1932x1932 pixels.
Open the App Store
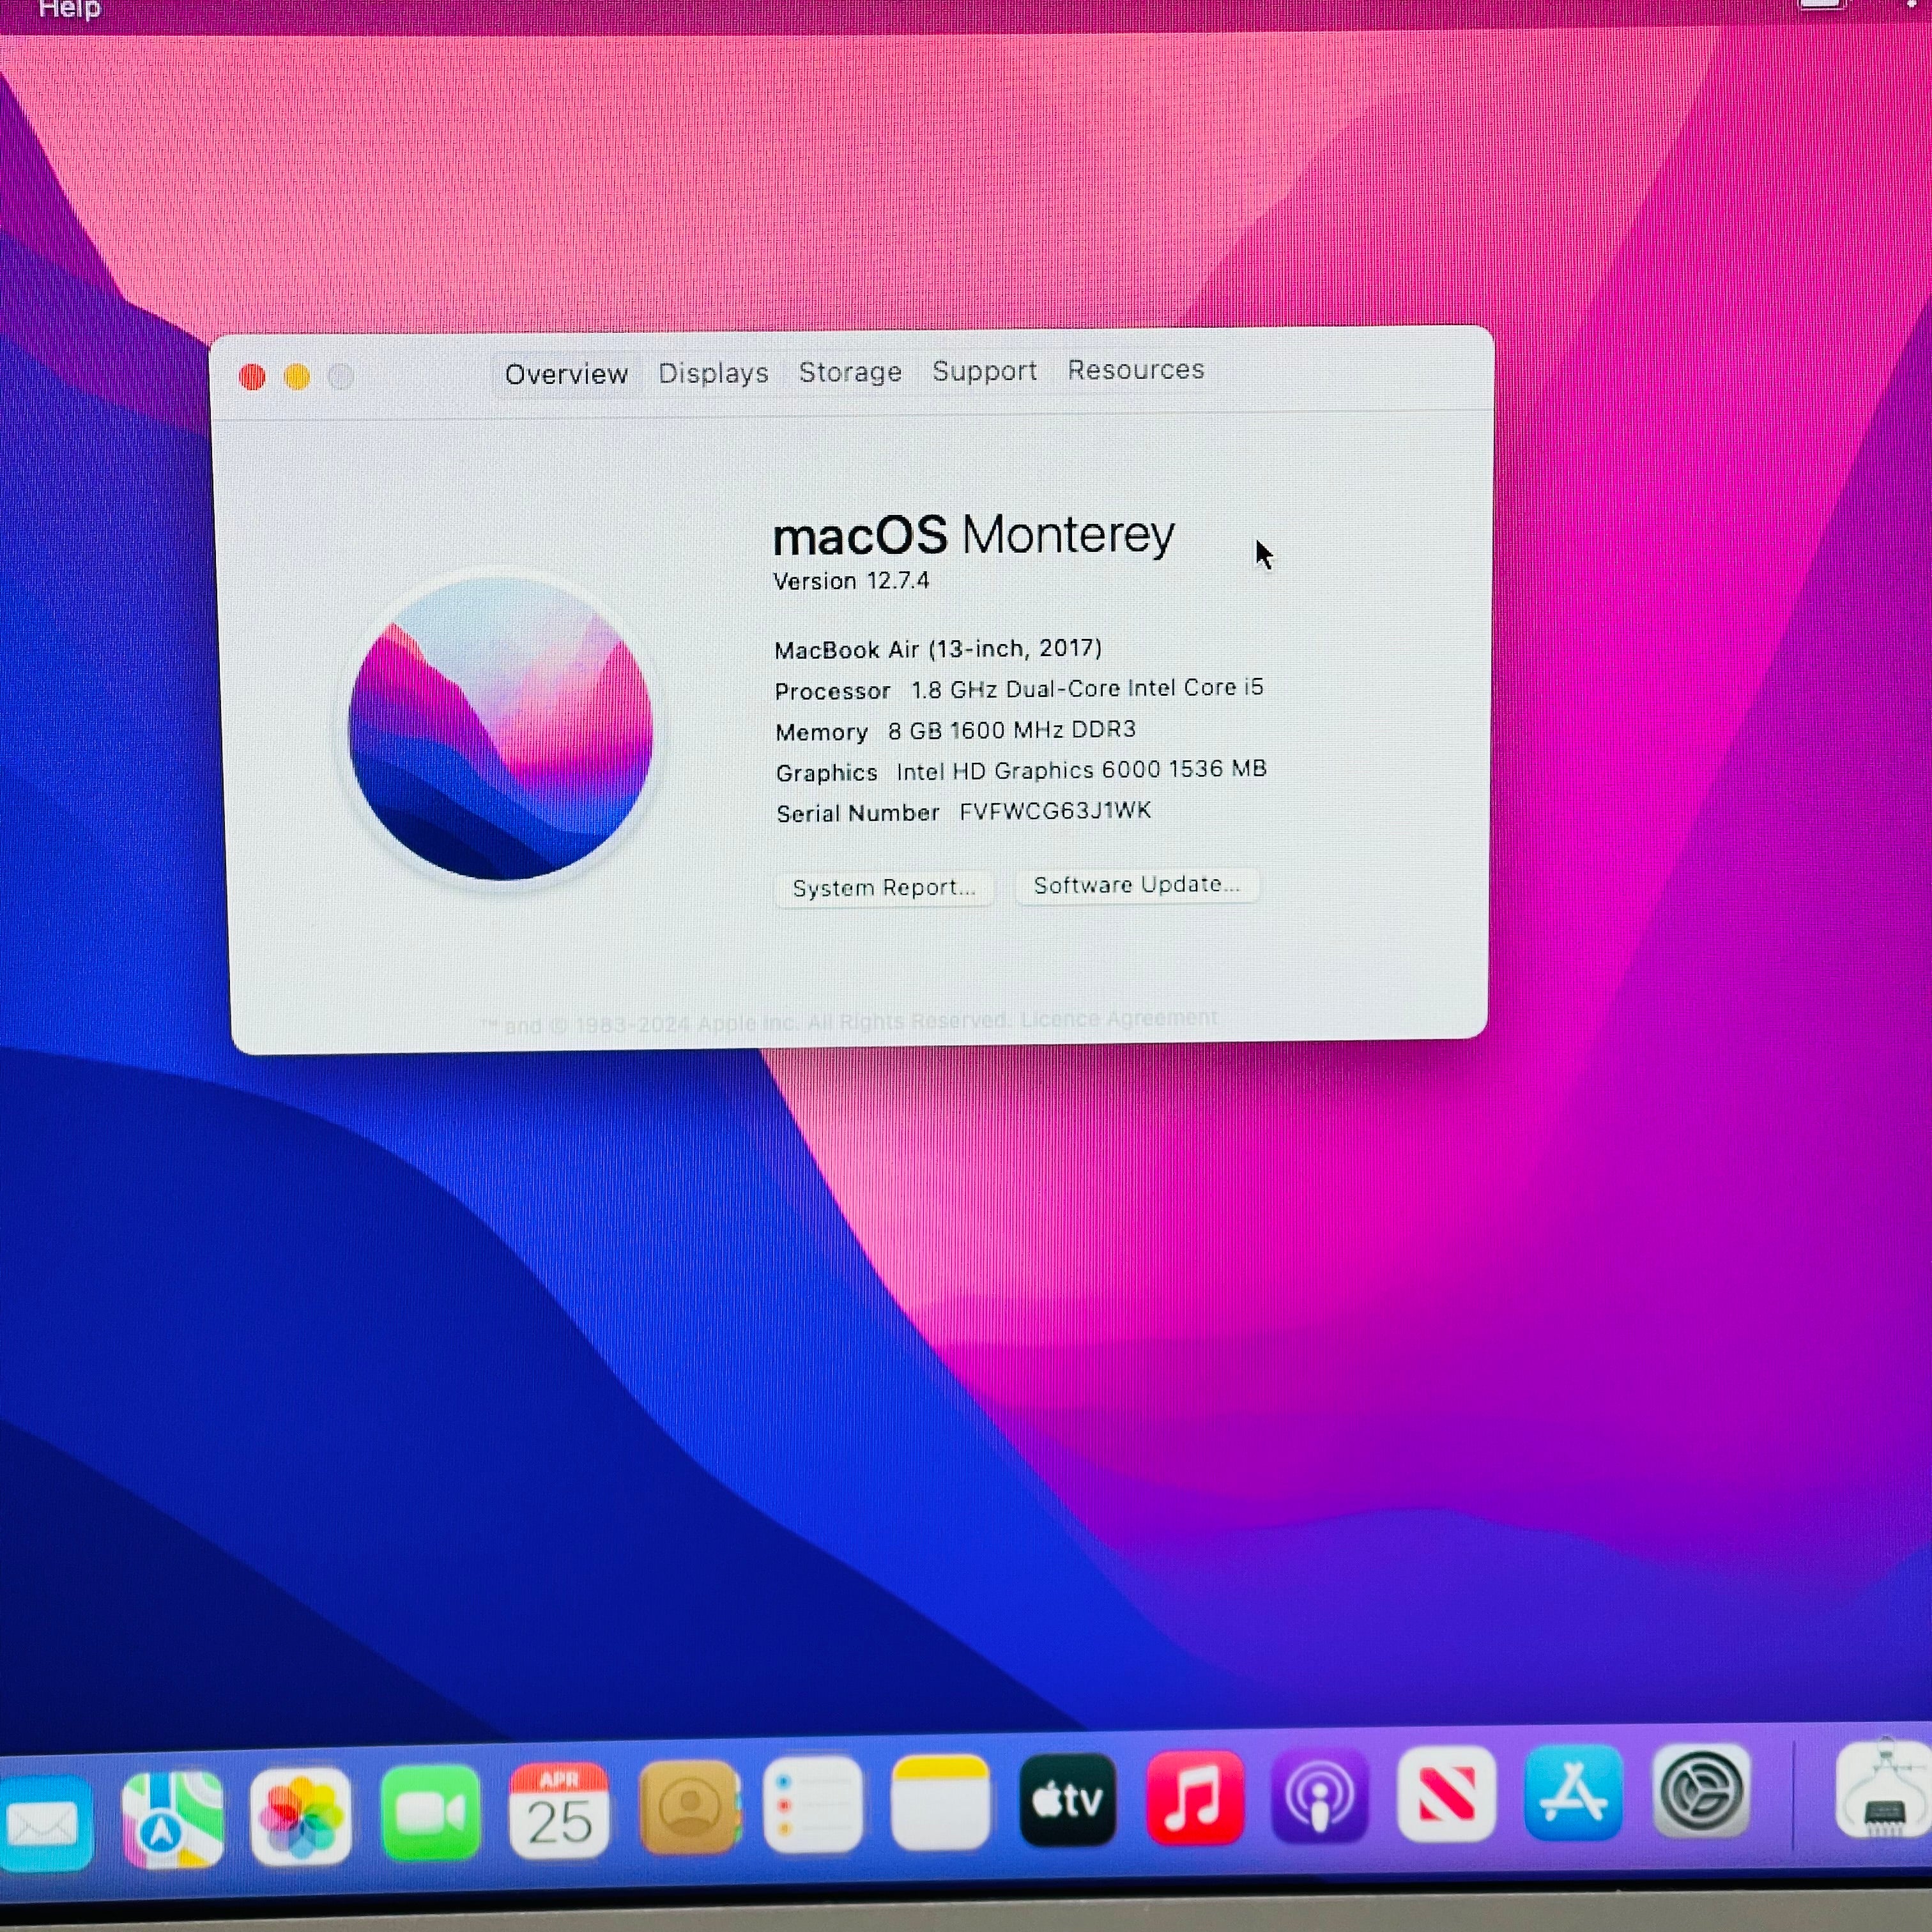click(1573, 1792)
